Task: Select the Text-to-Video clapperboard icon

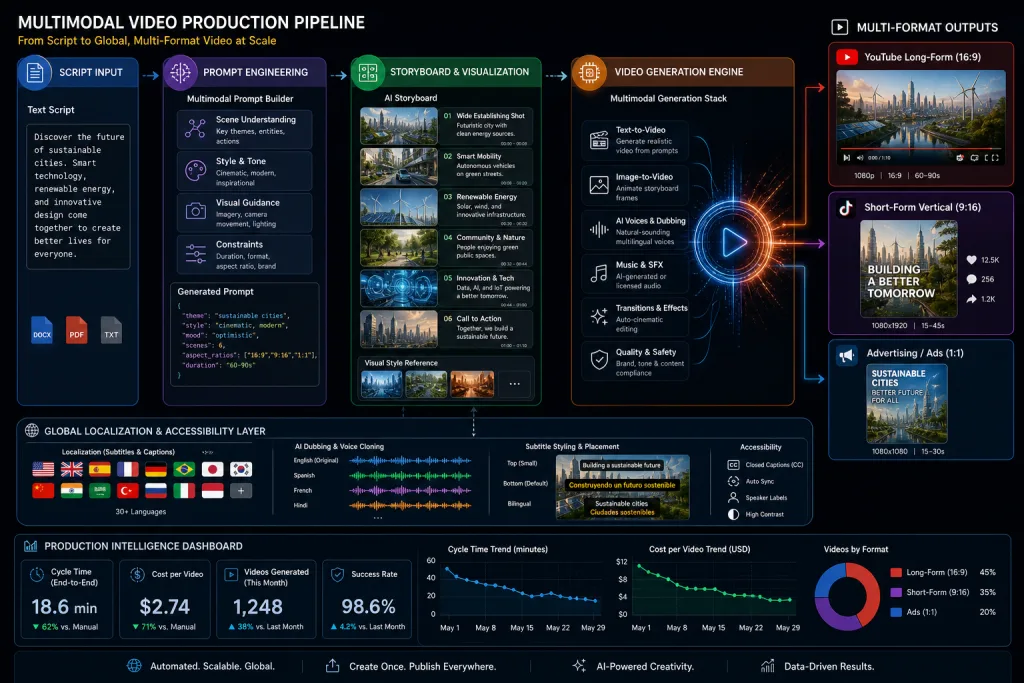Action: [599, 140]
